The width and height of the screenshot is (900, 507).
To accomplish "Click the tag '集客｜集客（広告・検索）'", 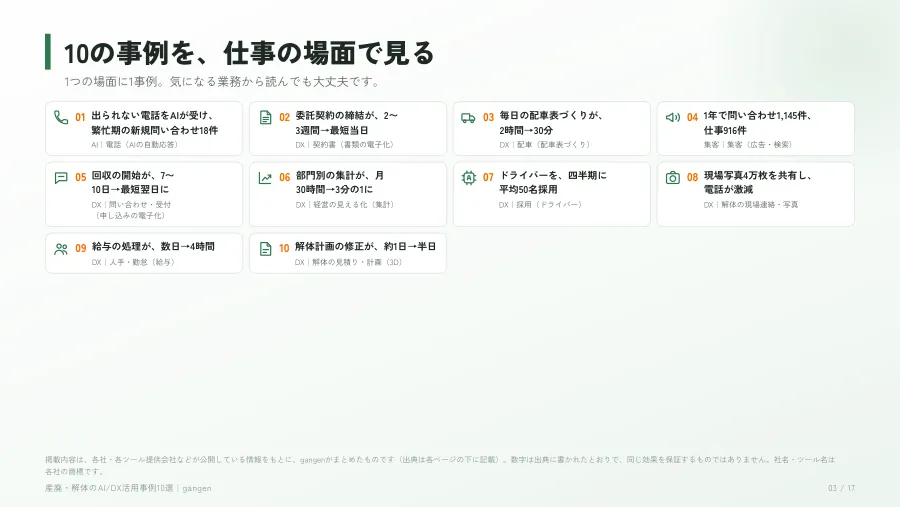I will (749, 145).
